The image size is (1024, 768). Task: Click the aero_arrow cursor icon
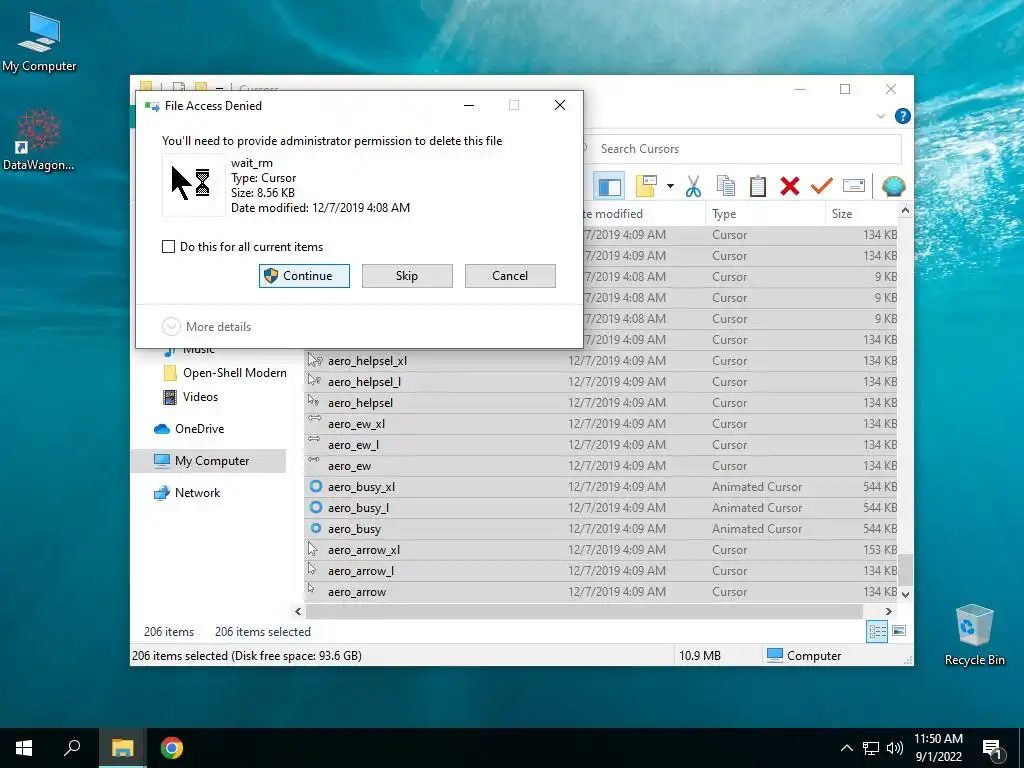[x=312, y=589]
